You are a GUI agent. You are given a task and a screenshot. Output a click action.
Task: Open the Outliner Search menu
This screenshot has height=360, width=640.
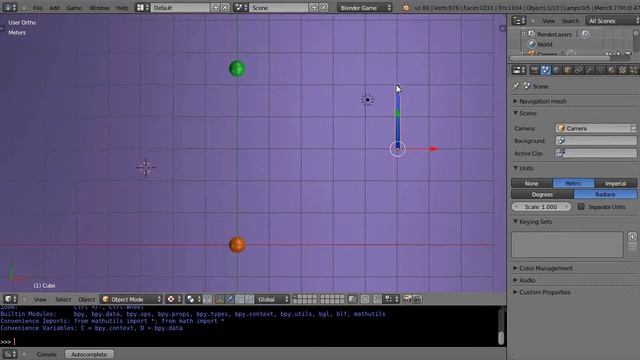[x=570, y=21]
